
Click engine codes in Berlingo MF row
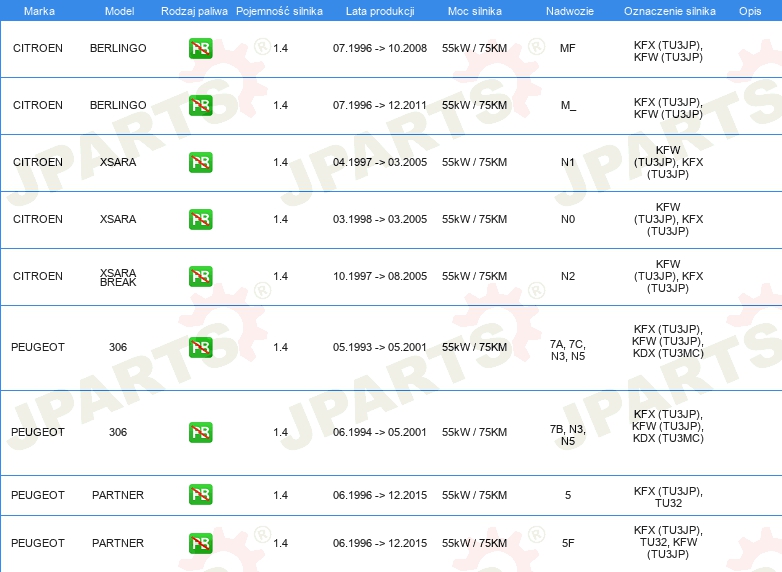(668, 51)
